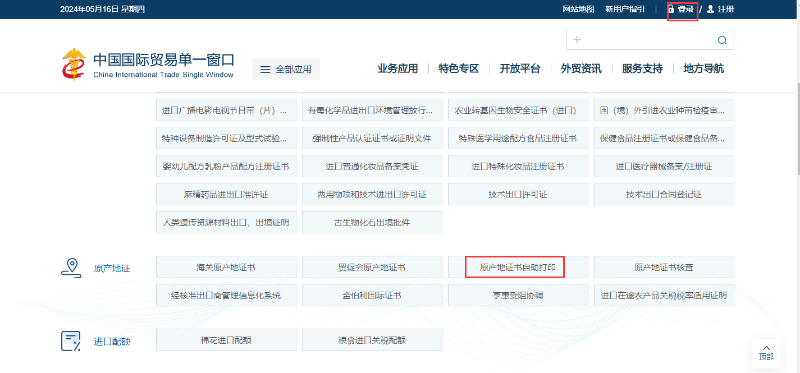Open 海关原产地证书 application
The height and width of the screenshot is (373, 800).
pyautogui.click(x=226, y=267)
